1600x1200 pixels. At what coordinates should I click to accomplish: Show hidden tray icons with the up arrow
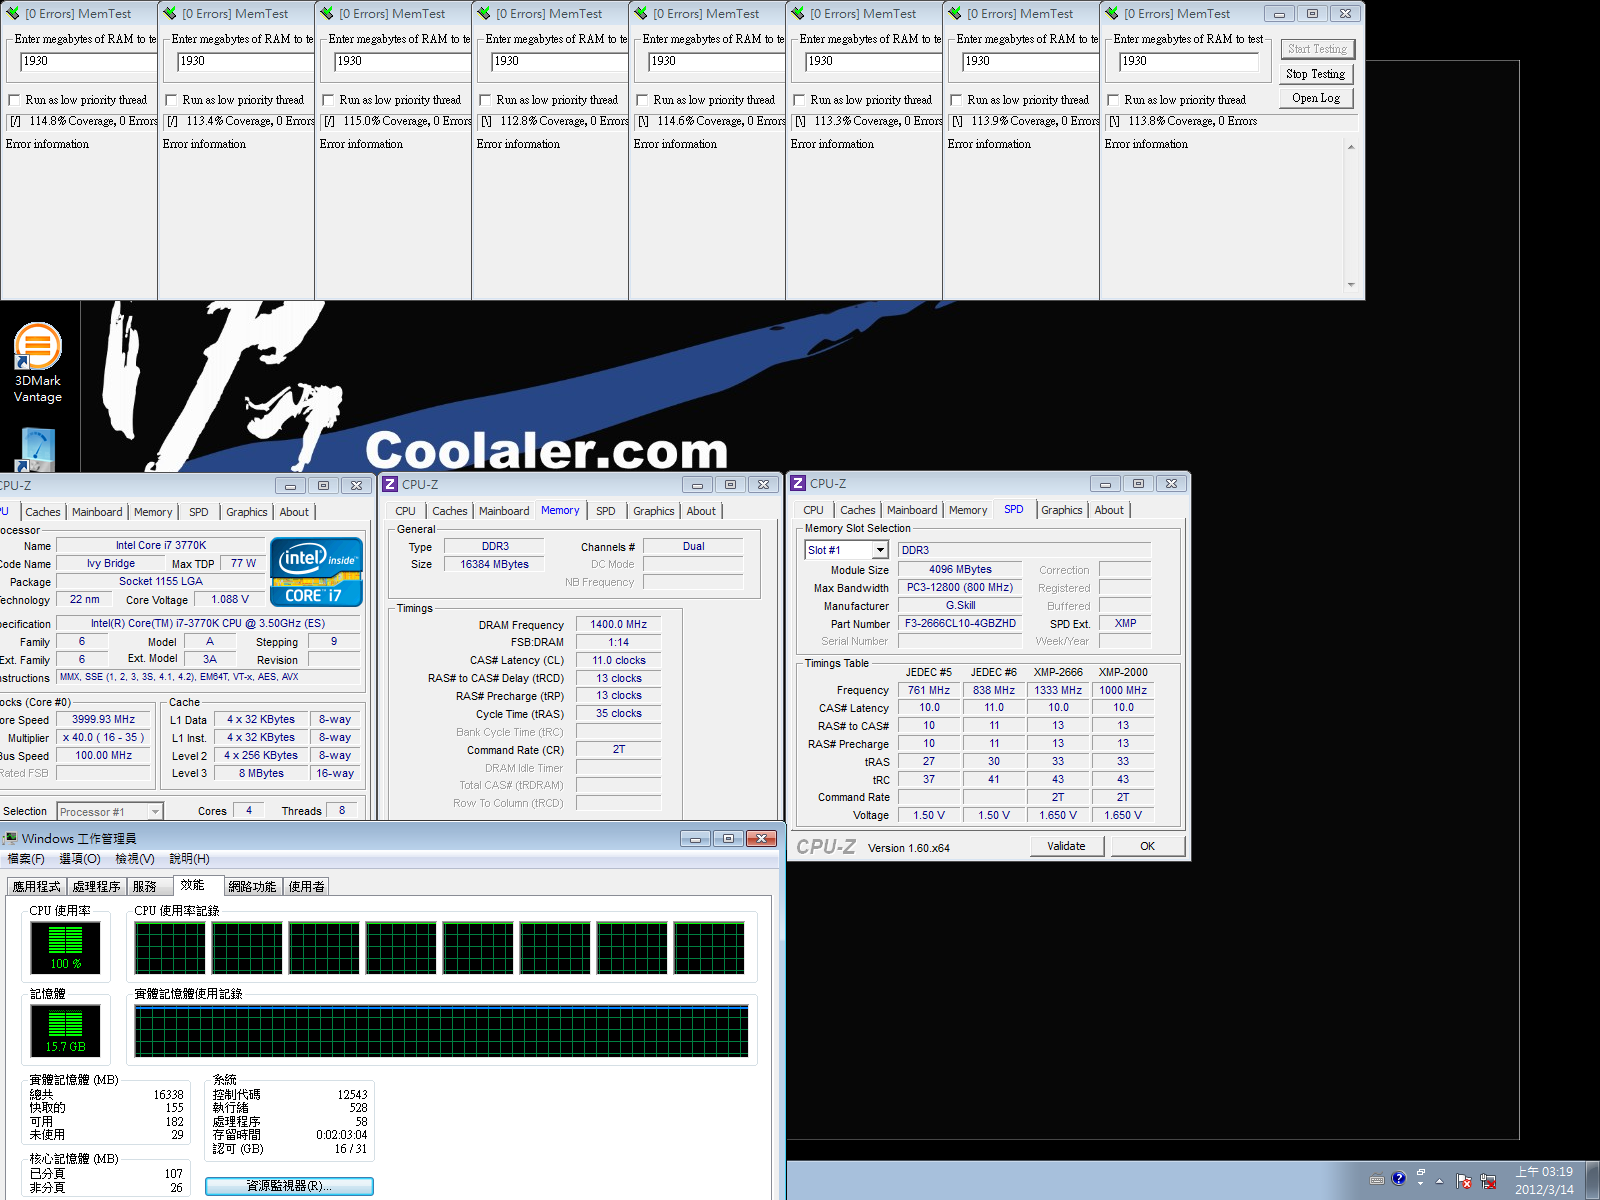tap(1439, 1181)
